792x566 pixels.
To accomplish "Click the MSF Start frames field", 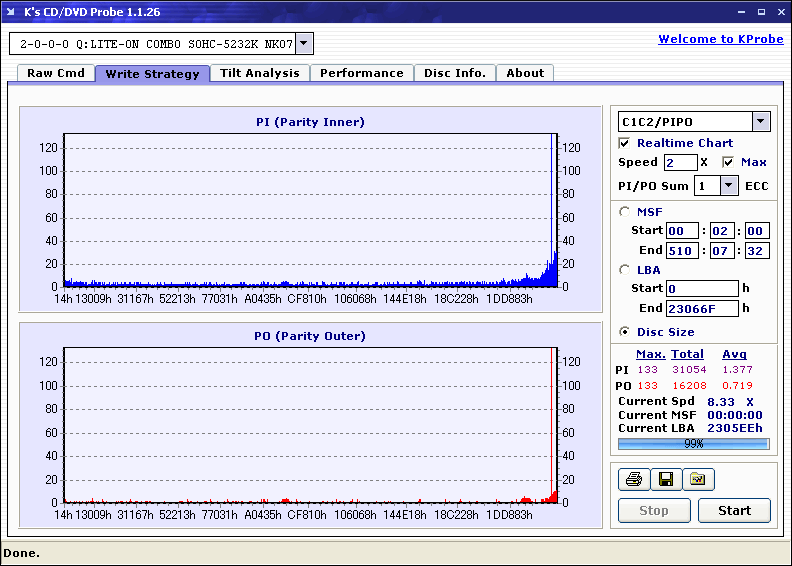I will pos(757,231).
